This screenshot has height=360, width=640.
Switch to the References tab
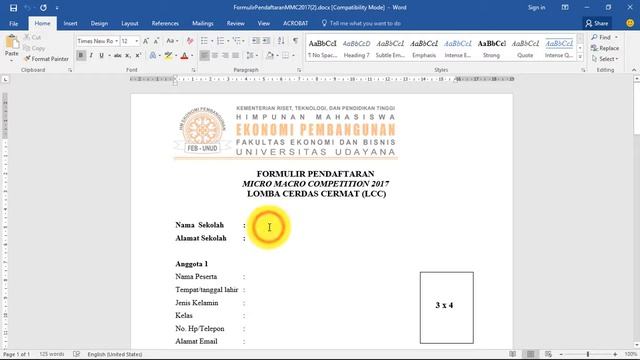coord(165,23)
